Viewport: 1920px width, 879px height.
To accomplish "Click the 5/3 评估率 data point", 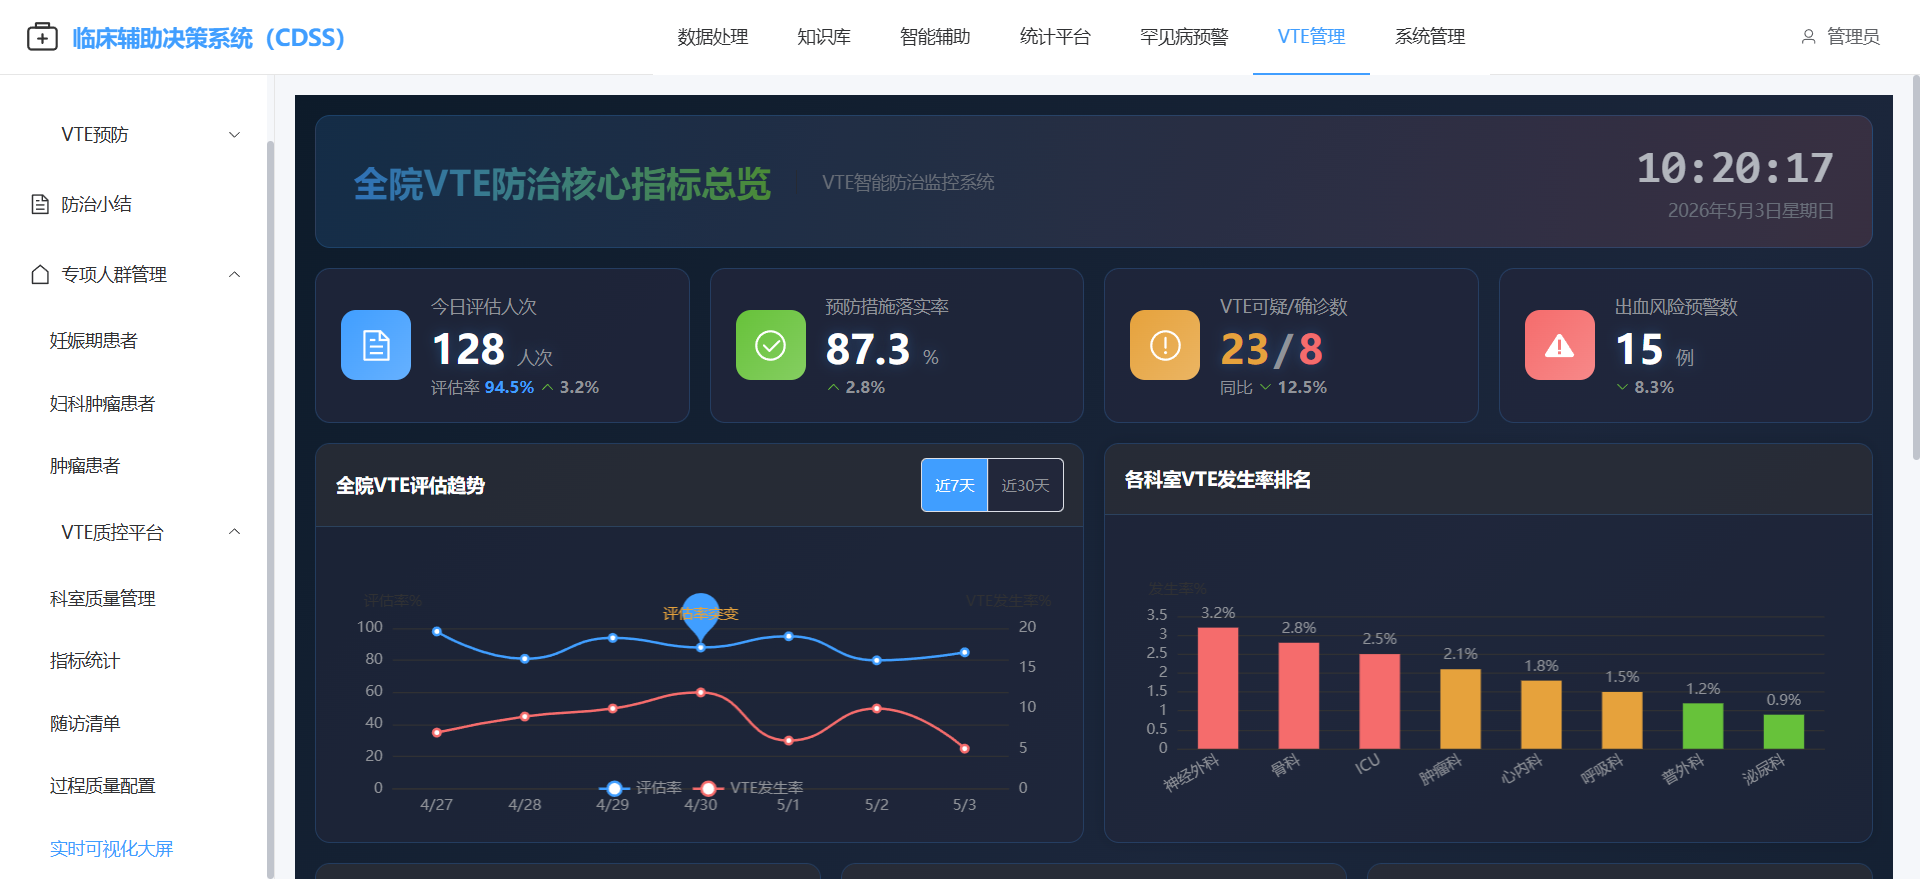I will click(965, 652).
